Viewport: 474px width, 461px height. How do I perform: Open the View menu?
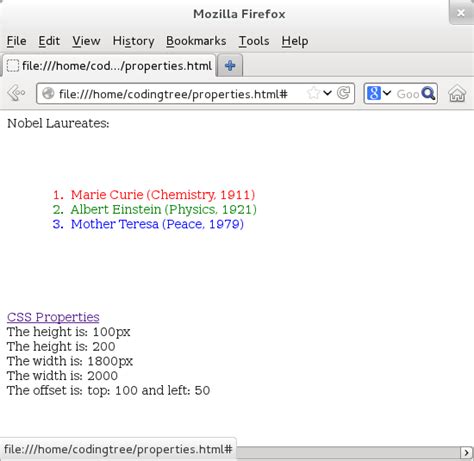[86, 41]
